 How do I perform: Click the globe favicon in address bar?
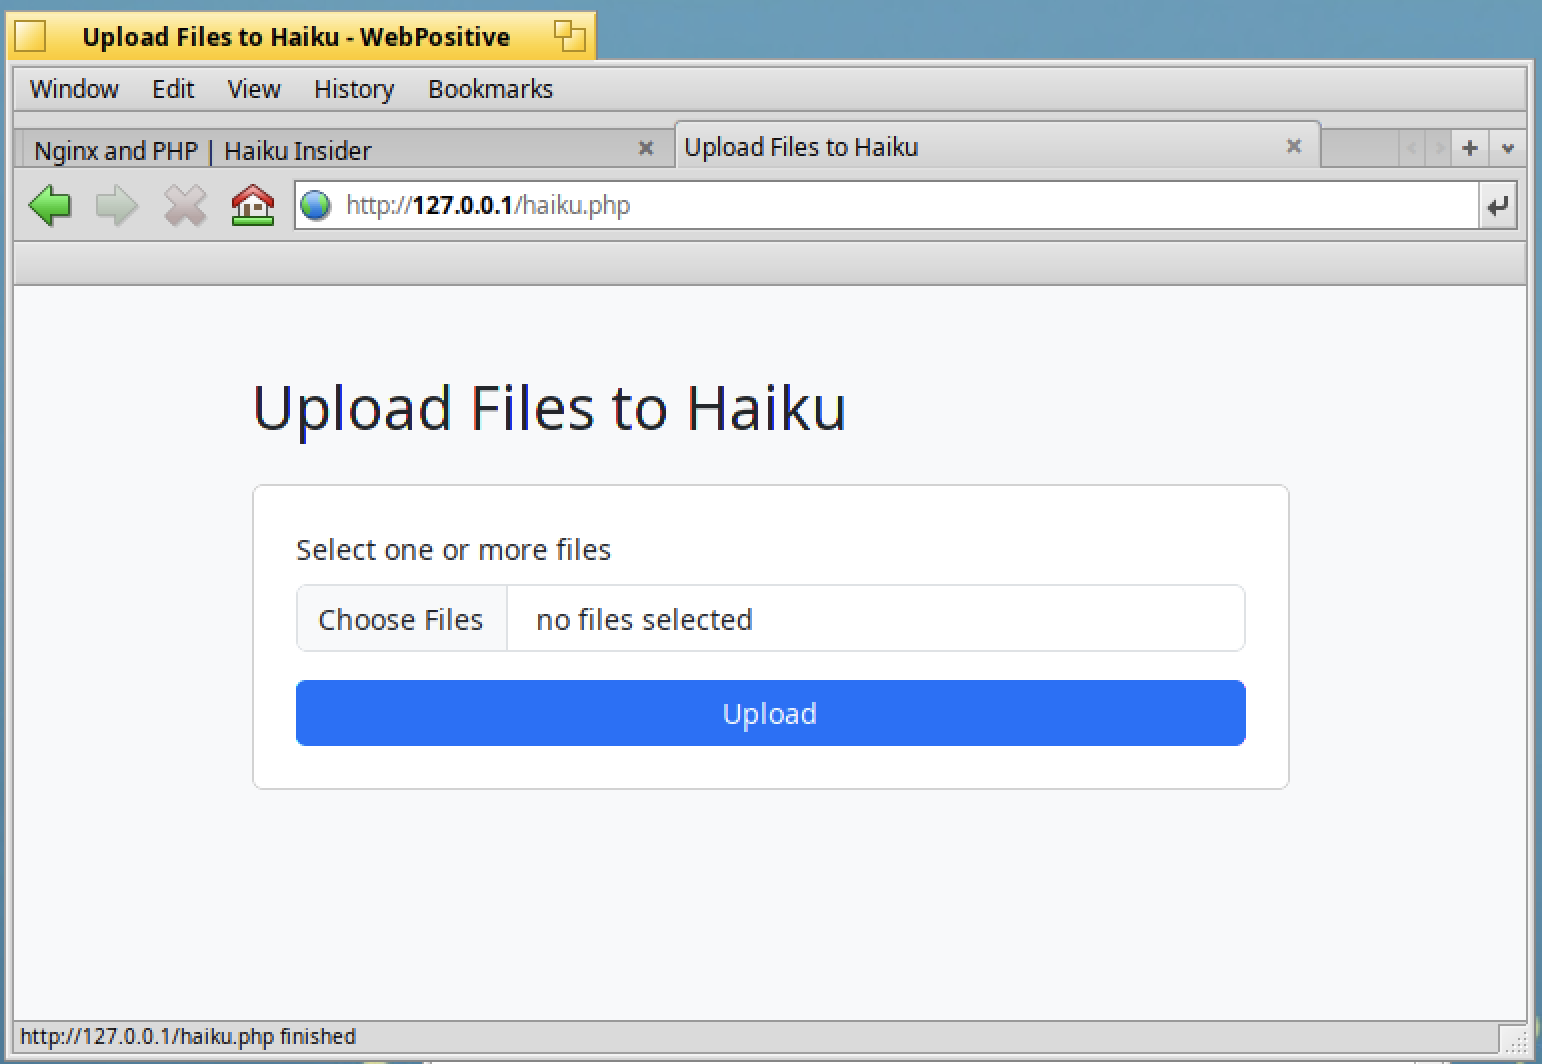tap(316, 206)
